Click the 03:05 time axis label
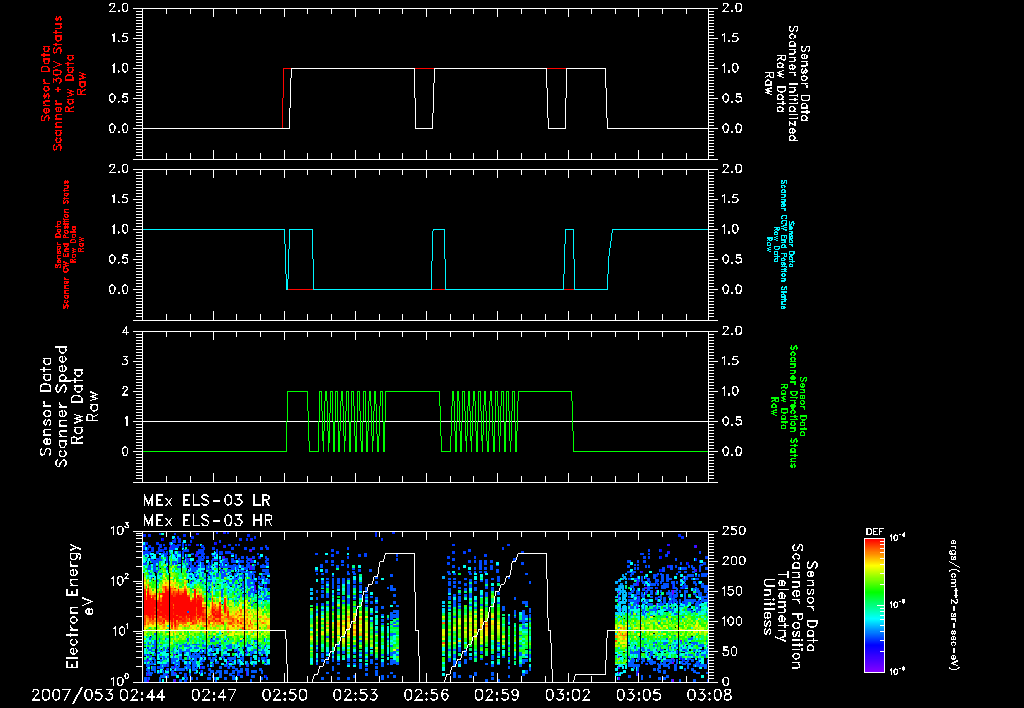1024x708 pixels. pos(639,695)
